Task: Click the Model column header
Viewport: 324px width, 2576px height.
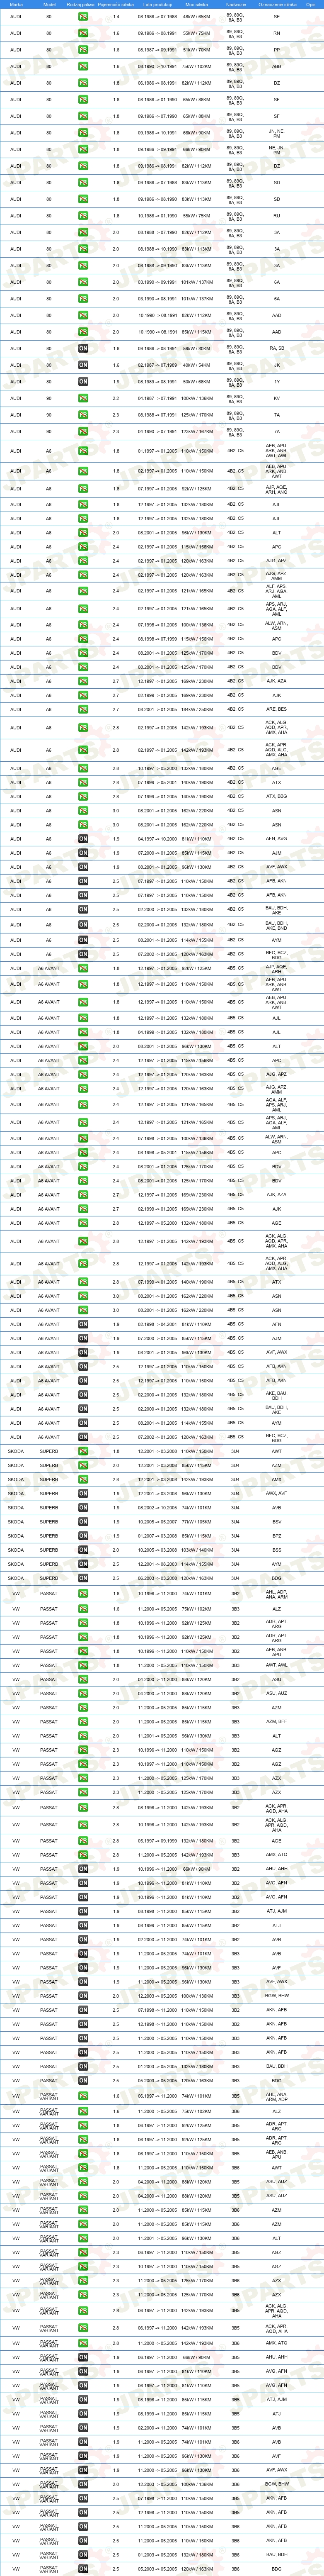Action: click(x=49, y=4)
